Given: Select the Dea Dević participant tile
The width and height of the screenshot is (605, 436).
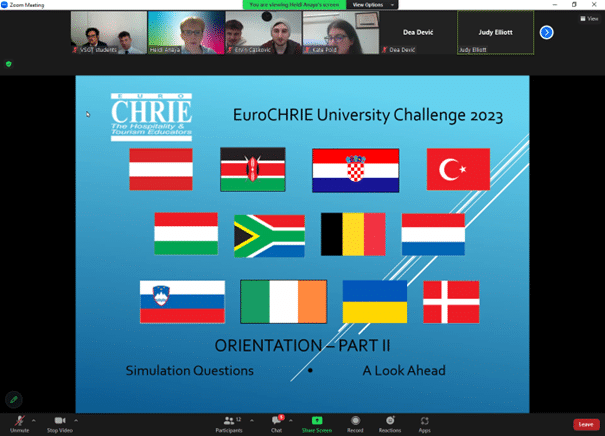Looking at the screenshot, I should (418, 32).
